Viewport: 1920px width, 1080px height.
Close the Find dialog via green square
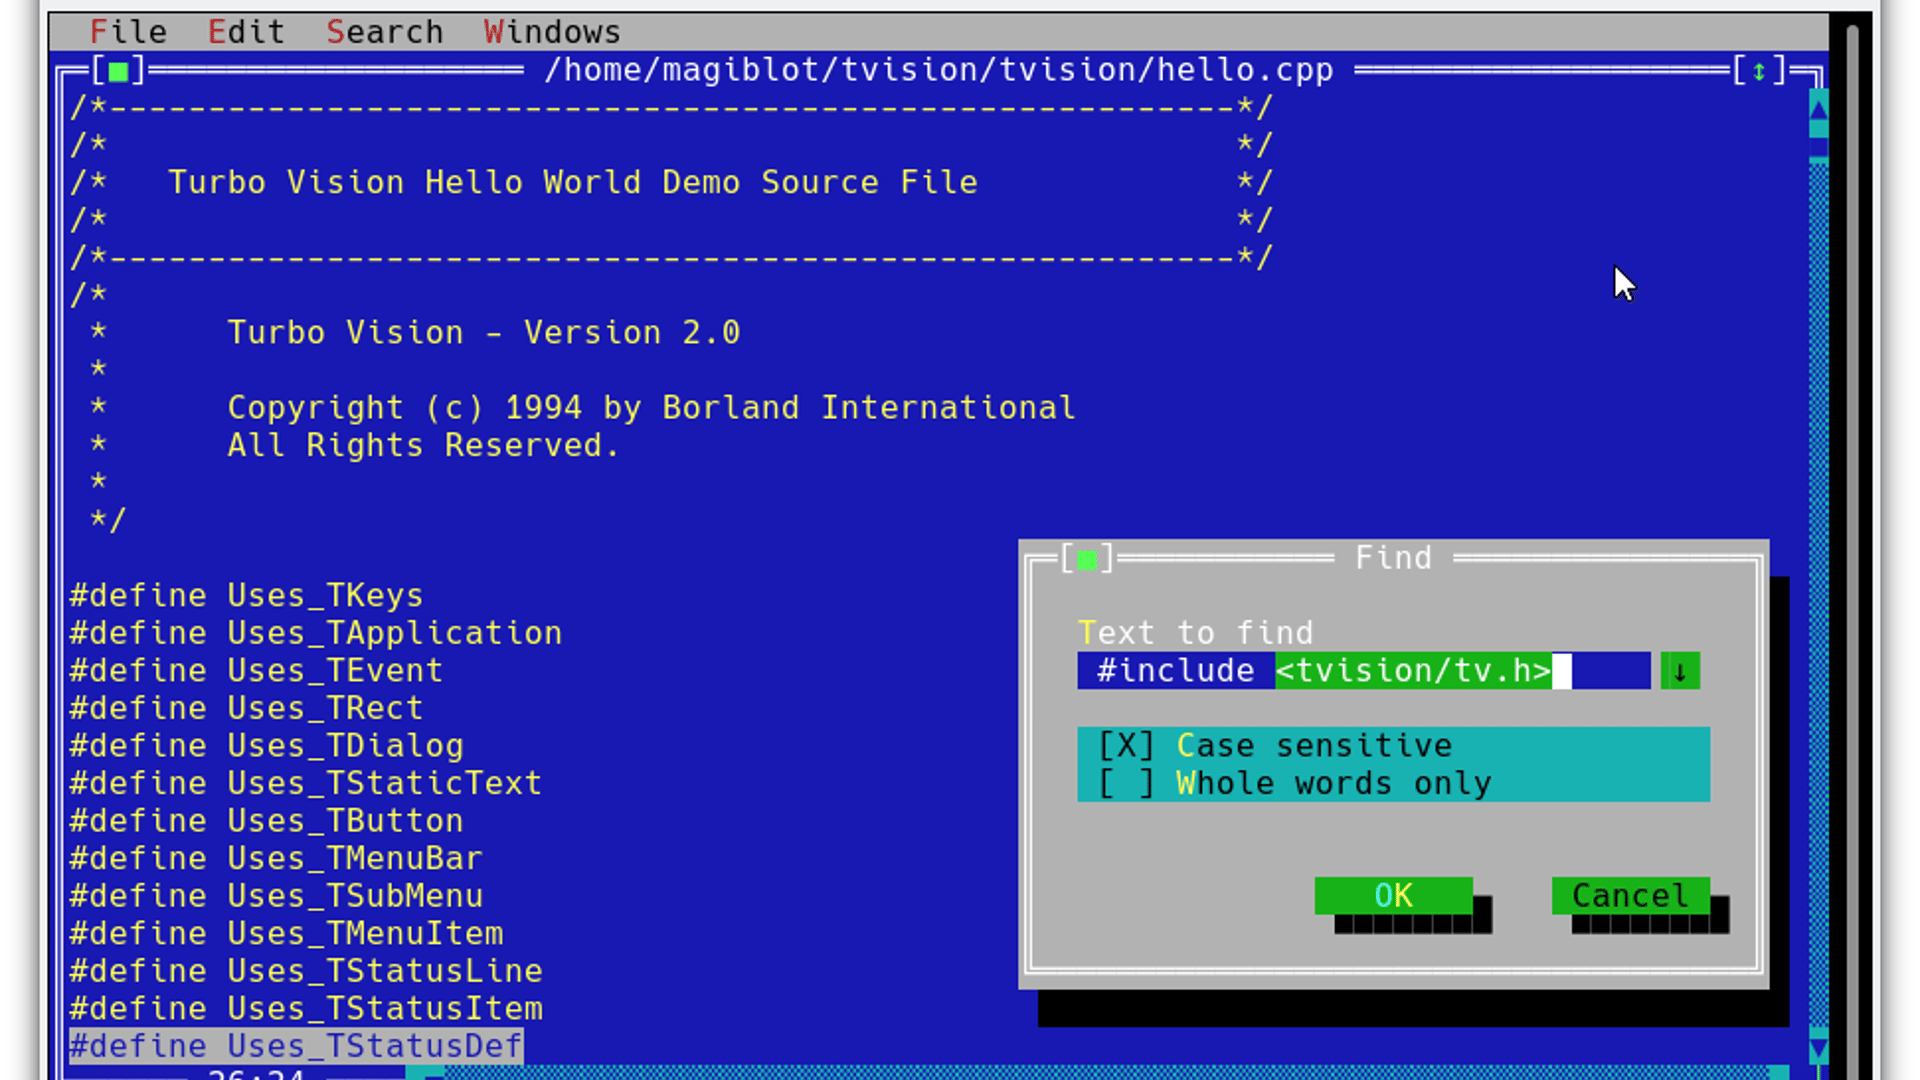click(1087, 558)
